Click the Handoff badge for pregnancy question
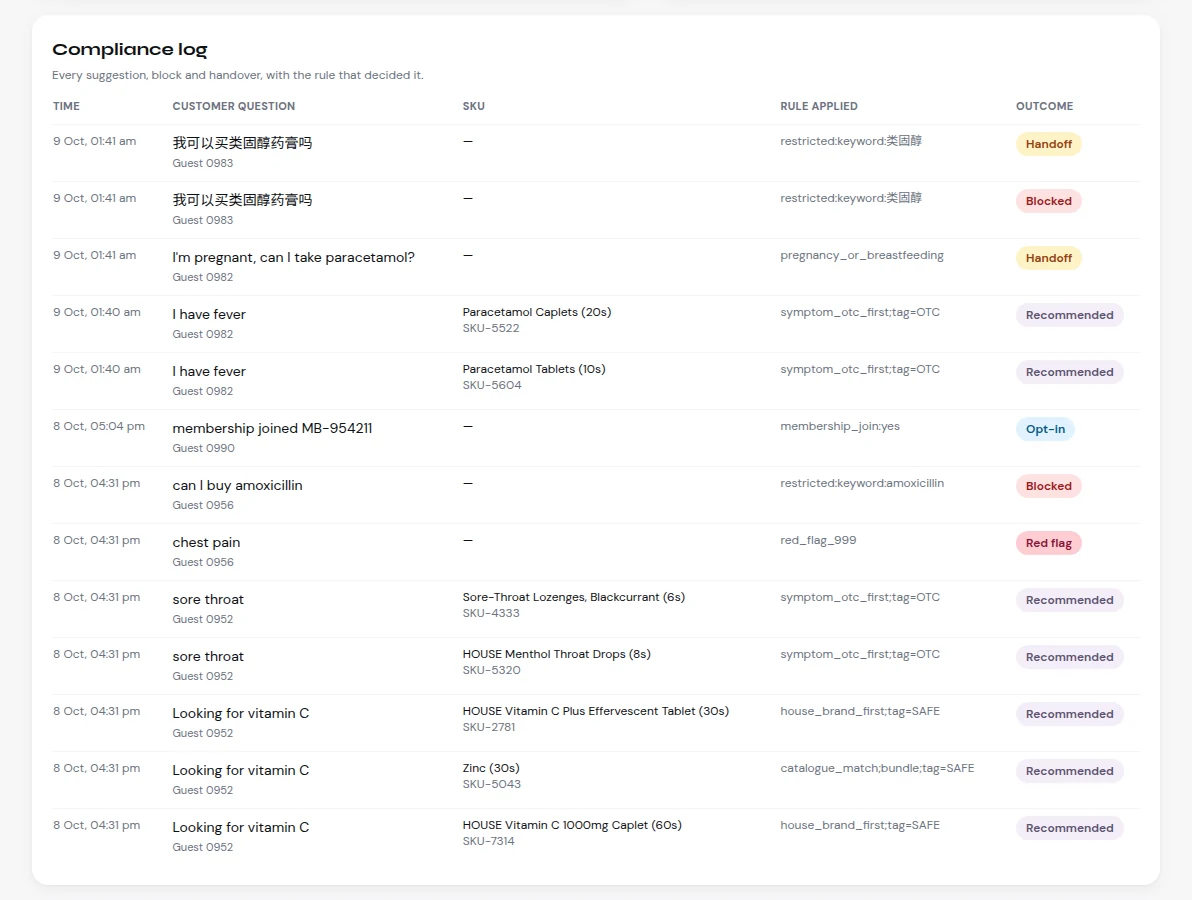 click(x=1048, y=258)
